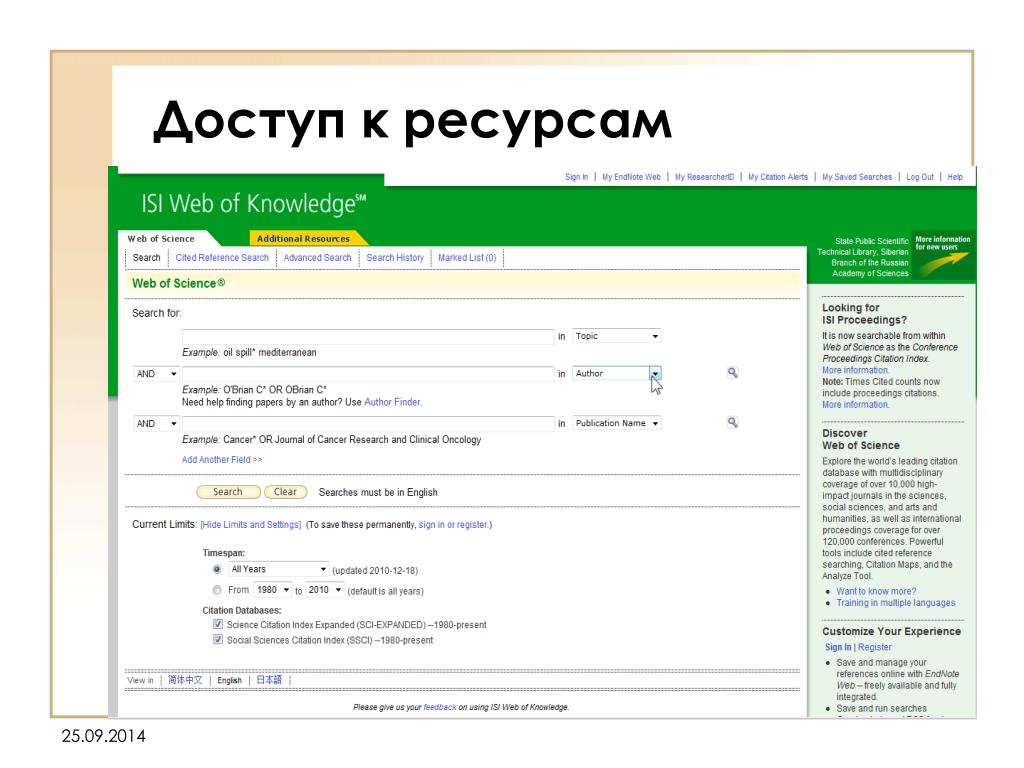Open the Marked List (0) tab

click(x=467, y=258)
